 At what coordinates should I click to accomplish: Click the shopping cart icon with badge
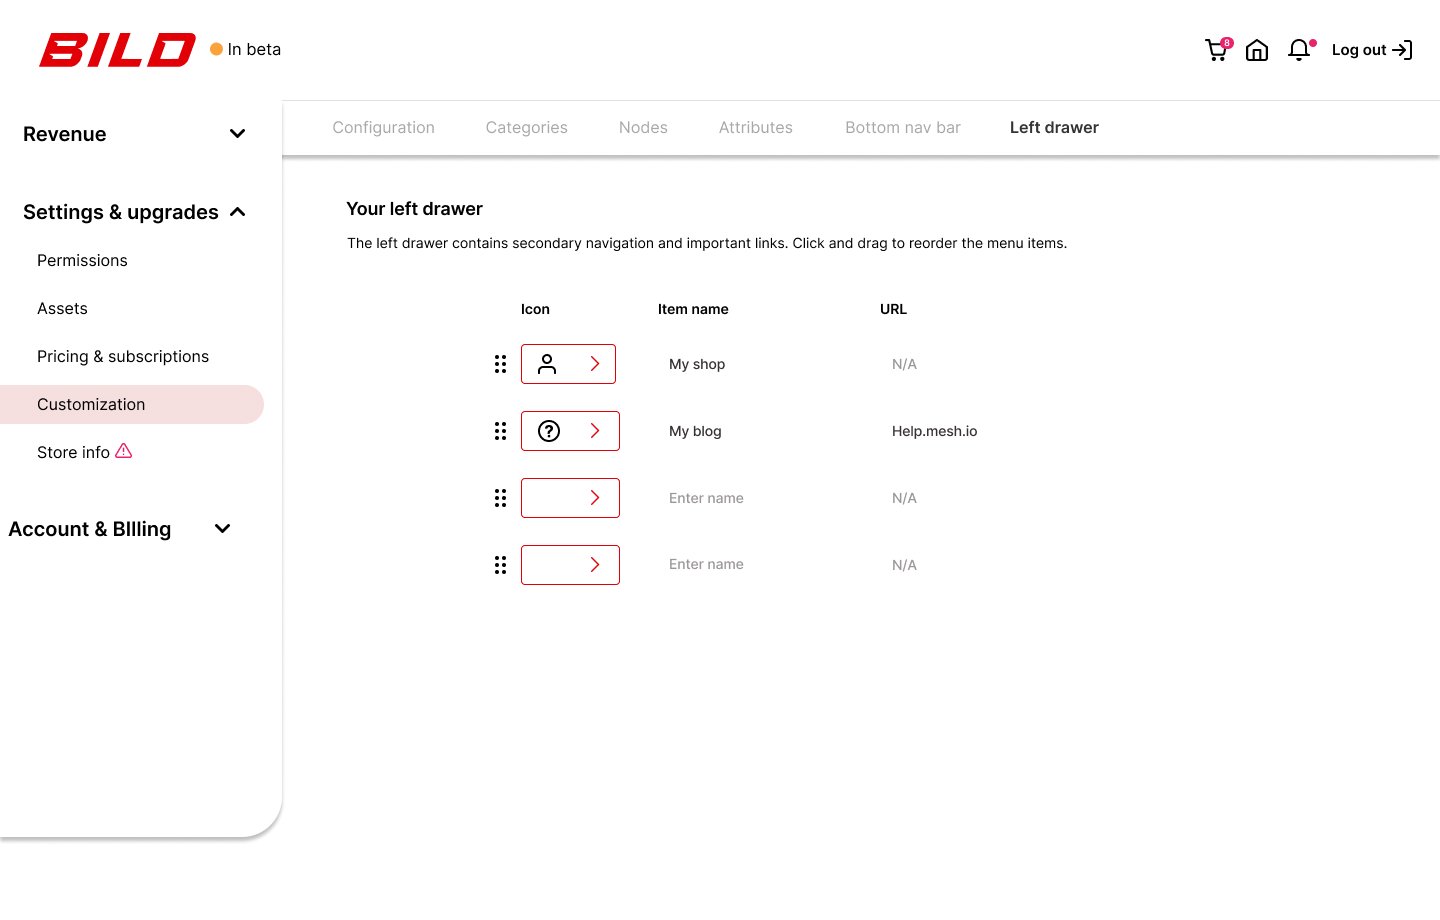click(1216, 49)
